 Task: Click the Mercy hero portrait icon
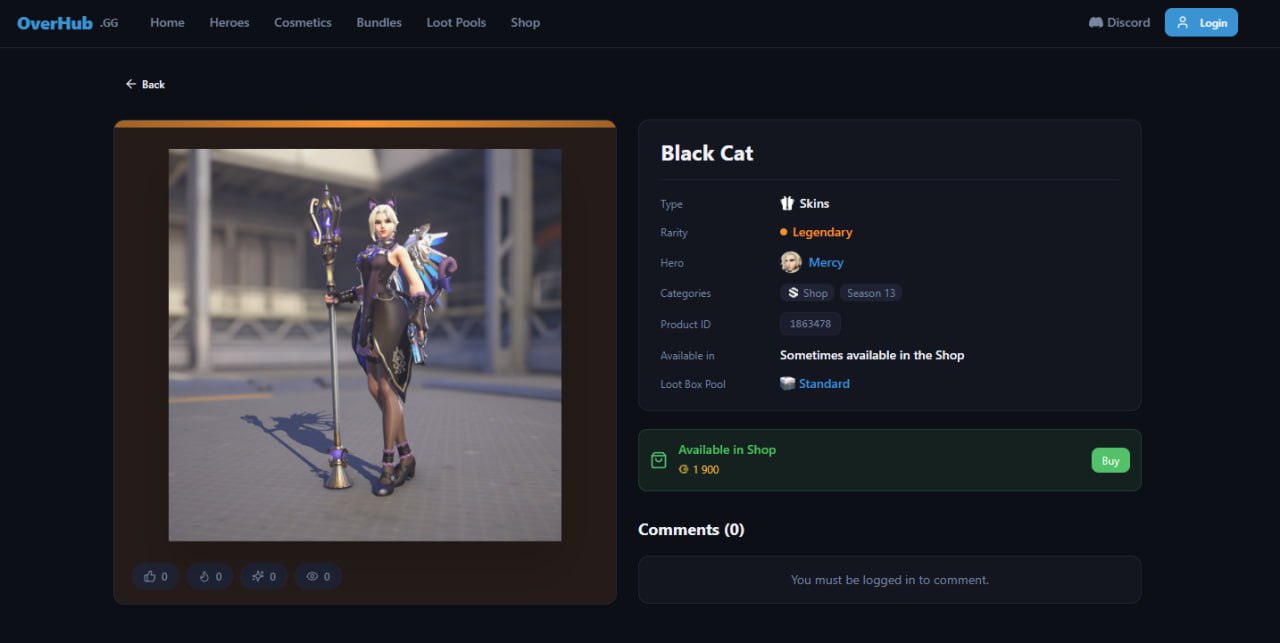[791, 262]
